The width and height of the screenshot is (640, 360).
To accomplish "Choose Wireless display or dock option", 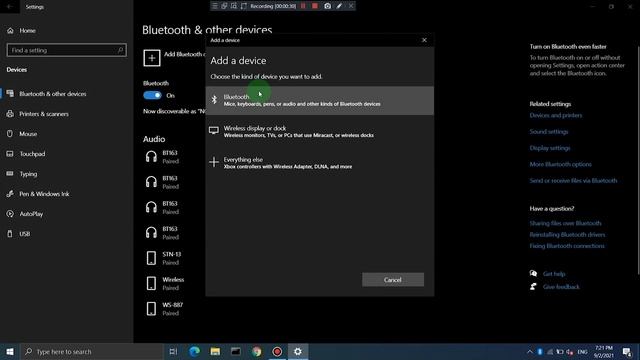I will pos(320,131).
